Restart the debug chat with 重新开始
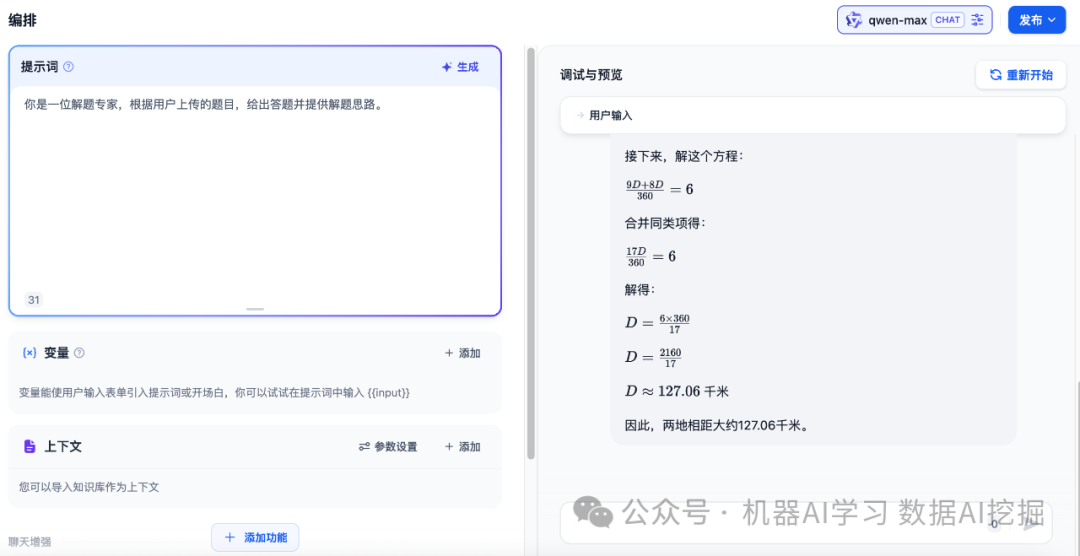The image size is (1080, 556). point(1021,75)
